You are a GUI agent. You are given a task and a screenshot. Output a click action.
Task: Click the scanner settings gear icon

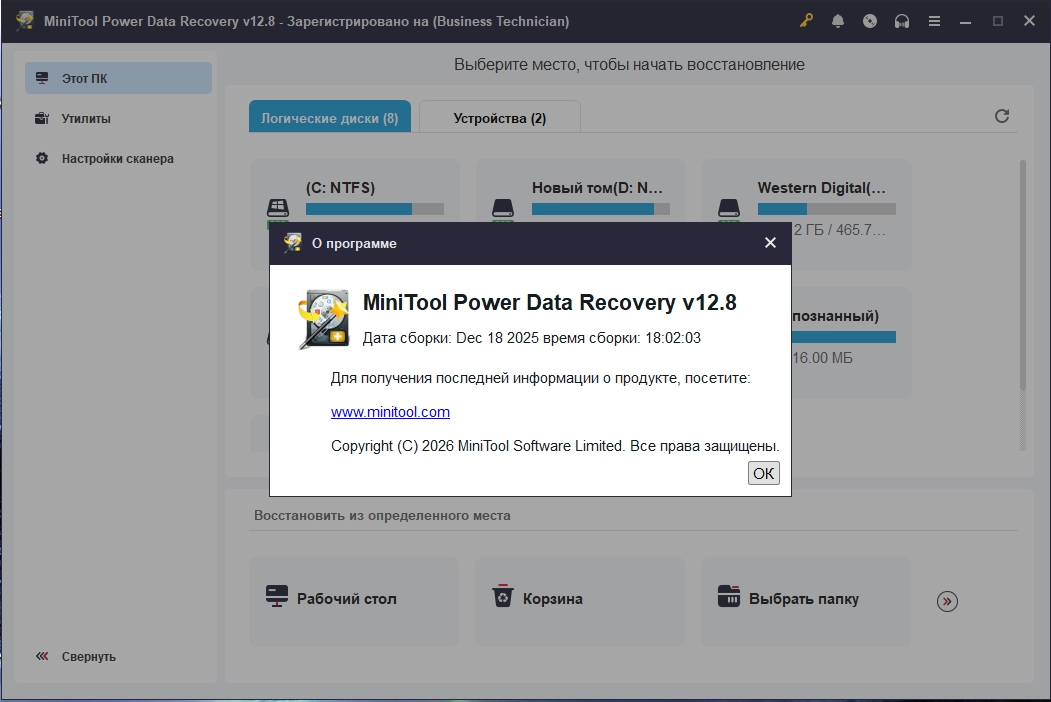click(42, 158)
